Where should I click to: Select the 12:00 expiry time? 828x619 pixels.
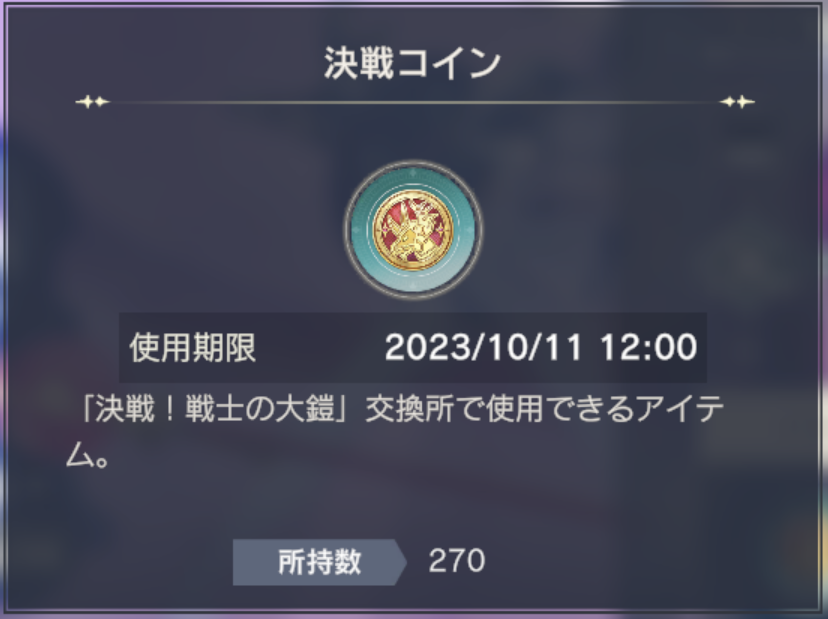pyautogui.click(x=648, y=348)
